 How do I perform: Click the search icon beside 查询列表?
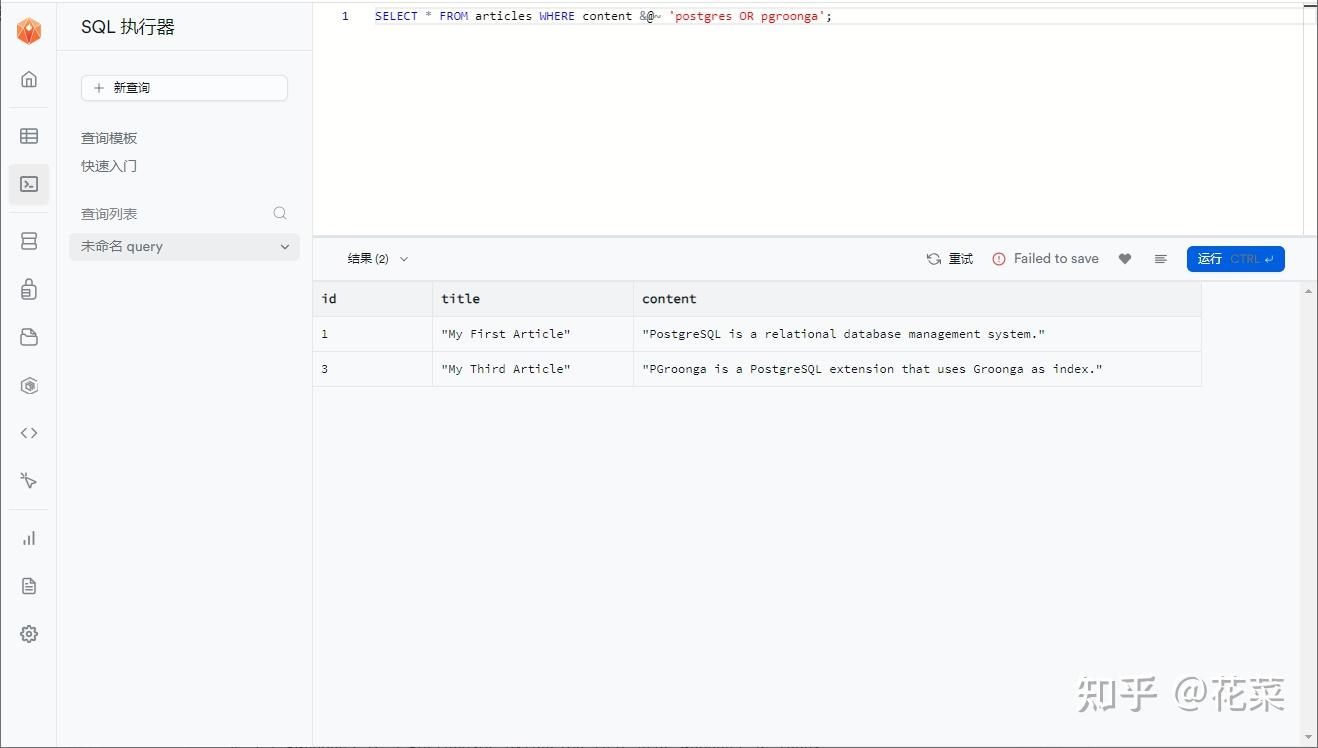coord(280,213)
